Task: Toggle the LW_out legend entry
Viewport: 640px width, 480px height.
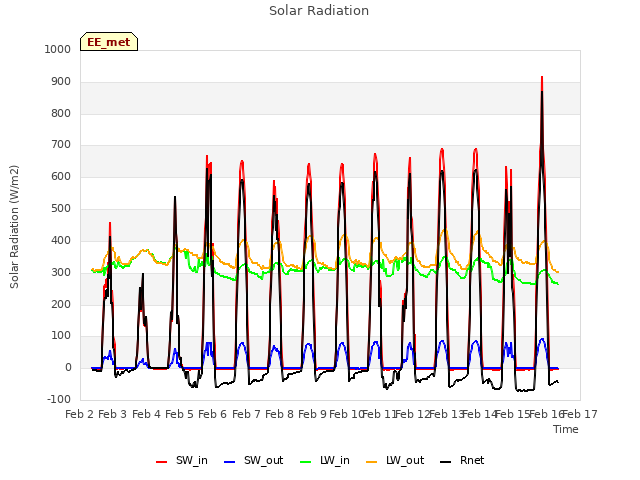Action: pos(395,461)
